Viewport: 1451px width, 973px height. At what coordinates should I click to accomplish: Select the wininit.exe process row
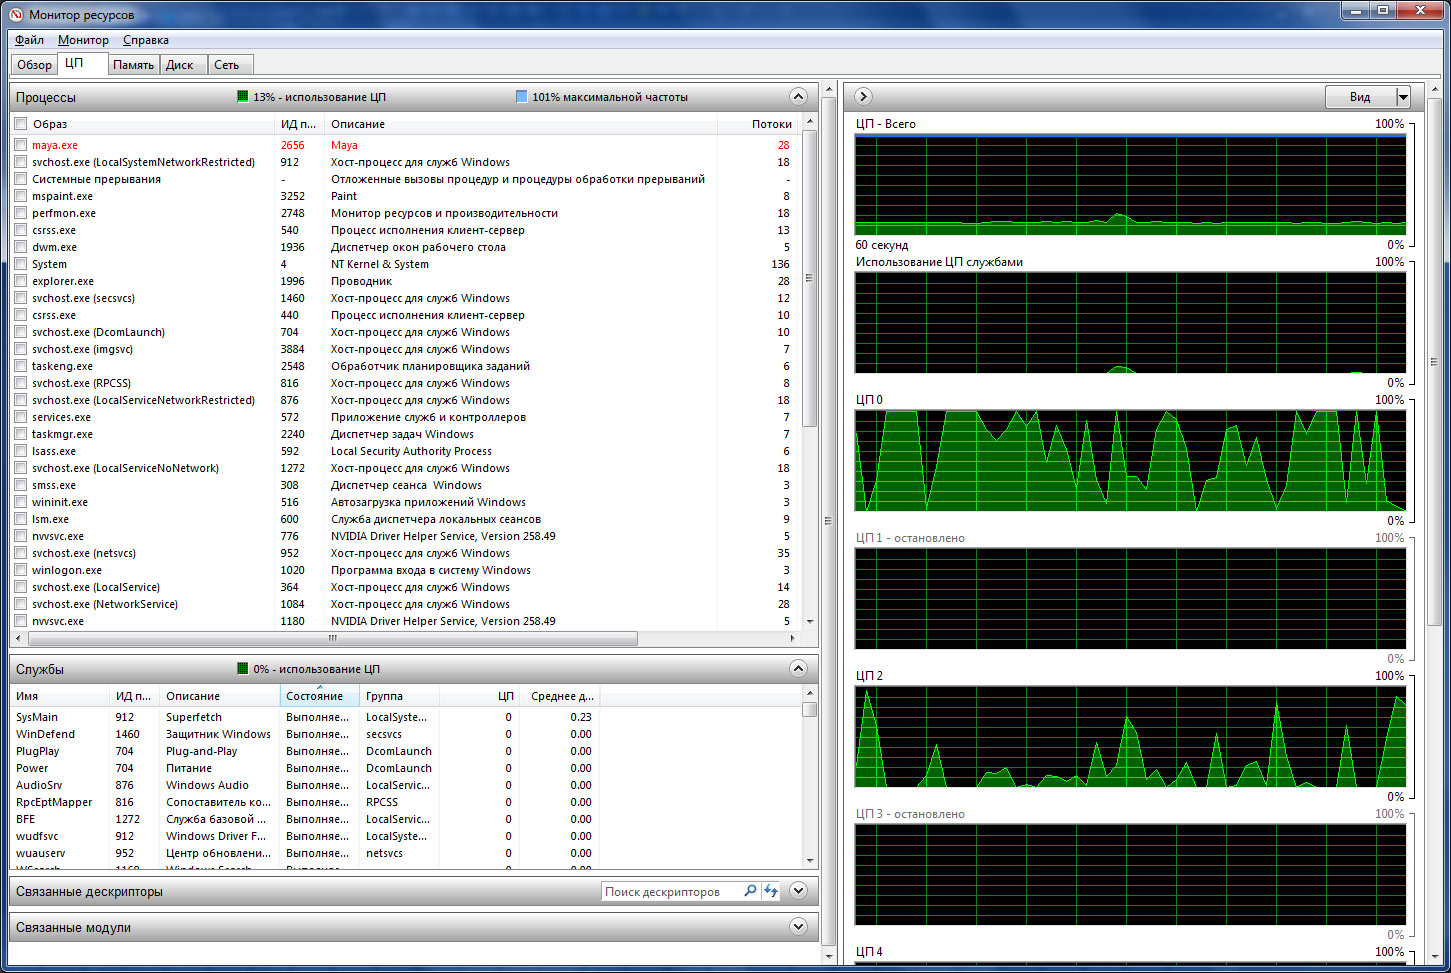[406, 502]
